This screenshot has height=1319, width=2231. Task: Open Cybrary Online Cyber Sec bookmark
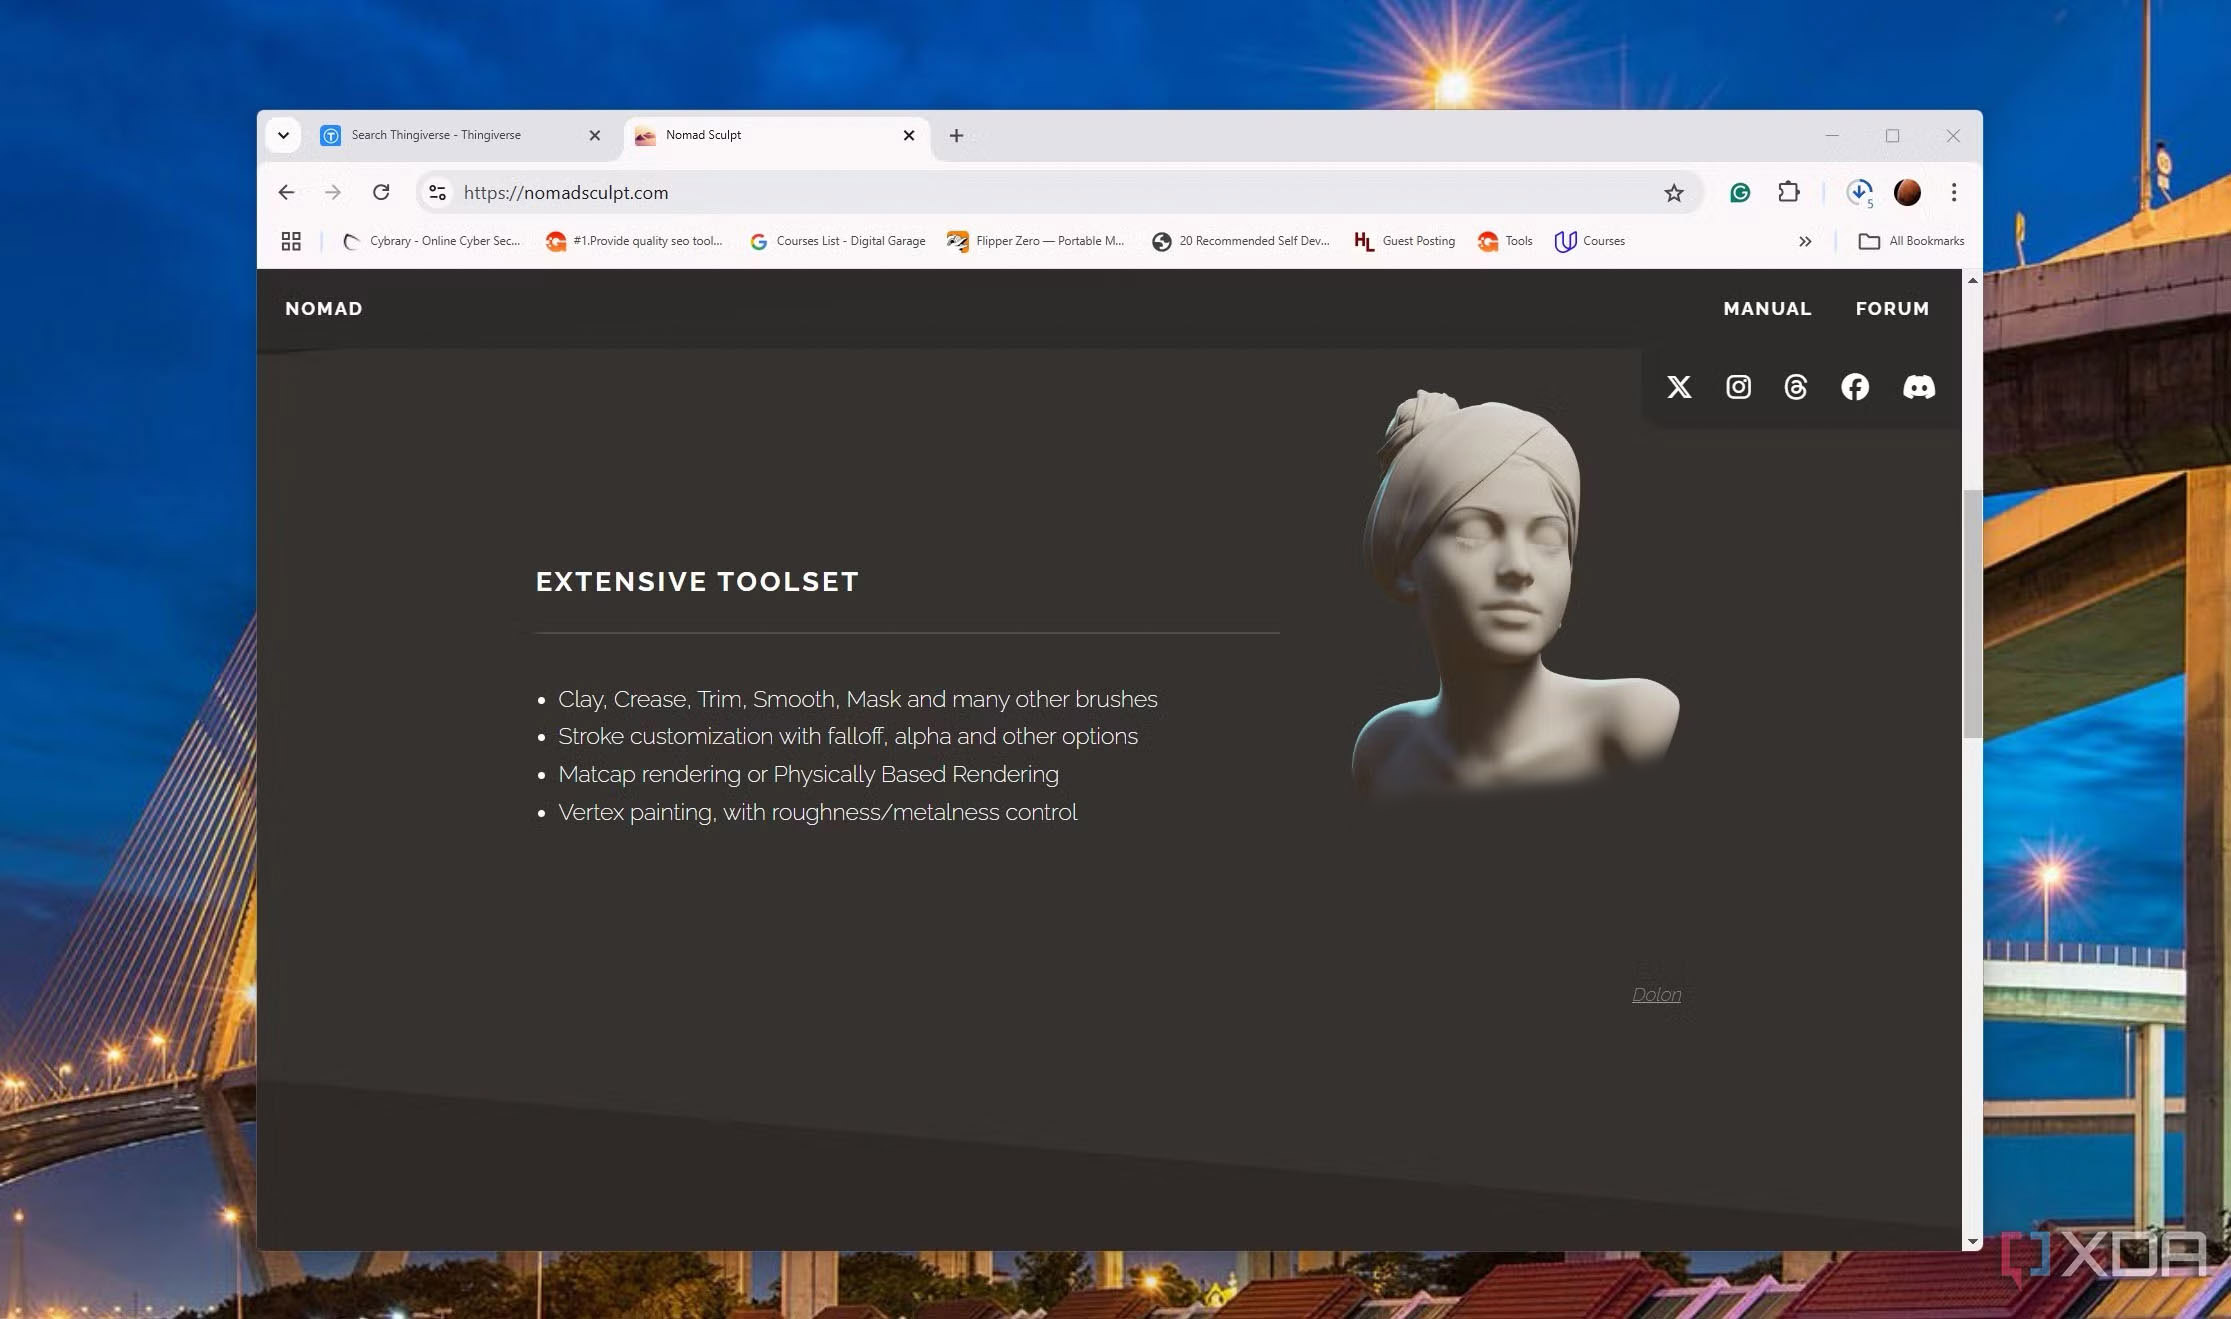click(432, 241)
